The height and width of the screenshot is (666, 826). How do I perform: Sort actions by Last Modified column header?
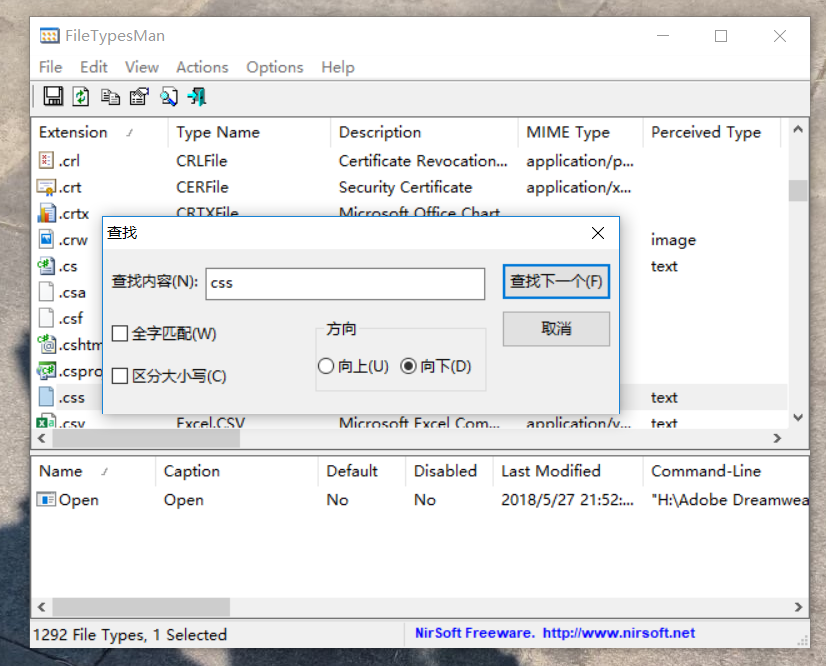click(568, 471)
